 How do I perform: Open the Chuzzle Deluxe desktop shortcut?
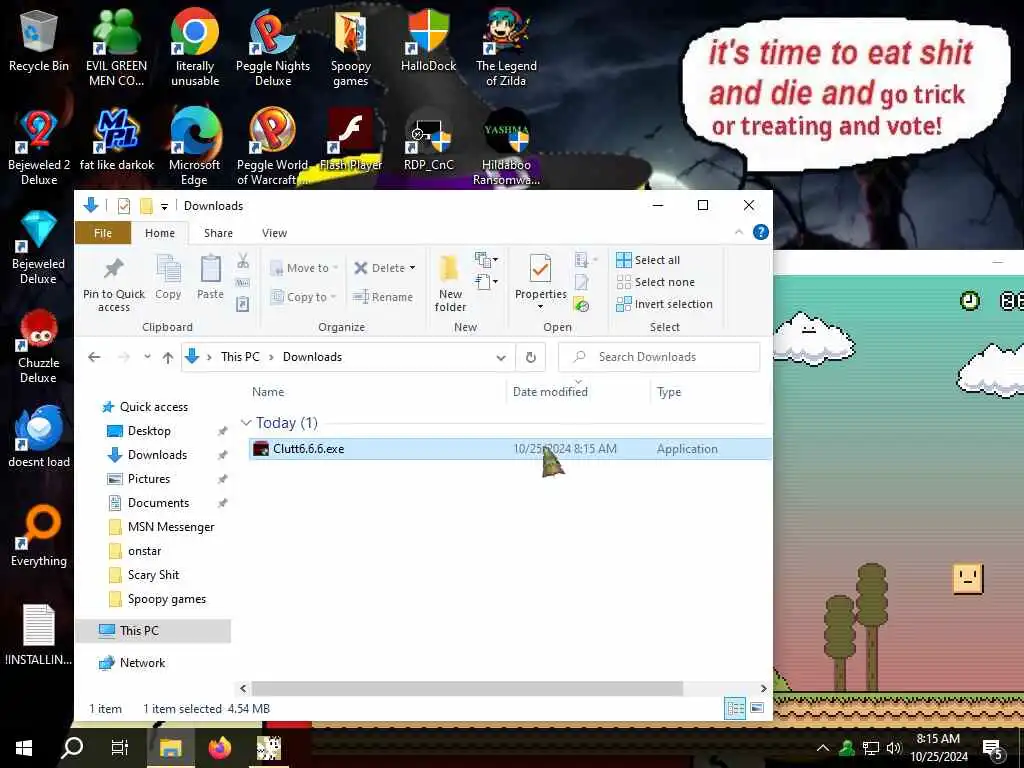[39, 346]
